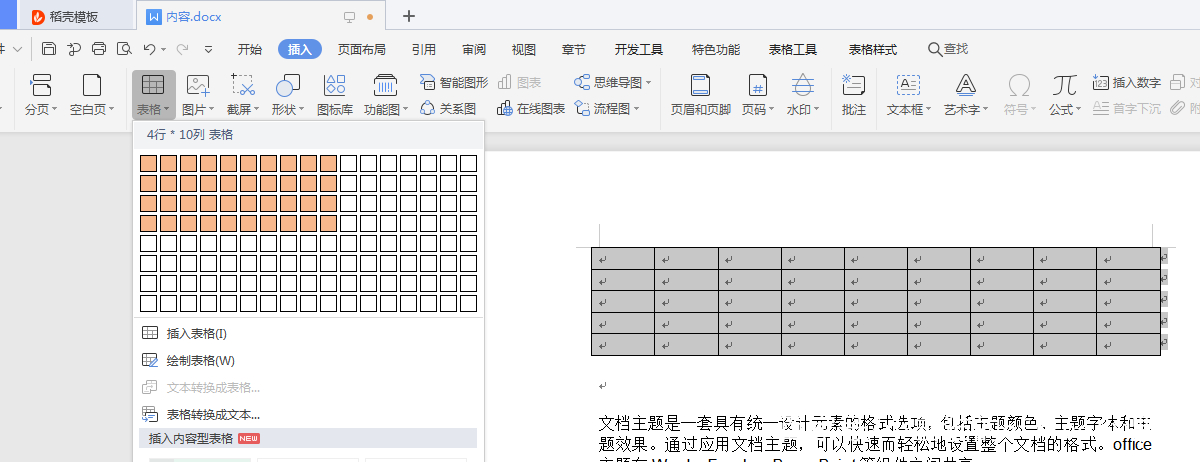Open the quick access toolbar customize arrow
The height and width of the screenshot is (462, 1200).
click(208, 49)
